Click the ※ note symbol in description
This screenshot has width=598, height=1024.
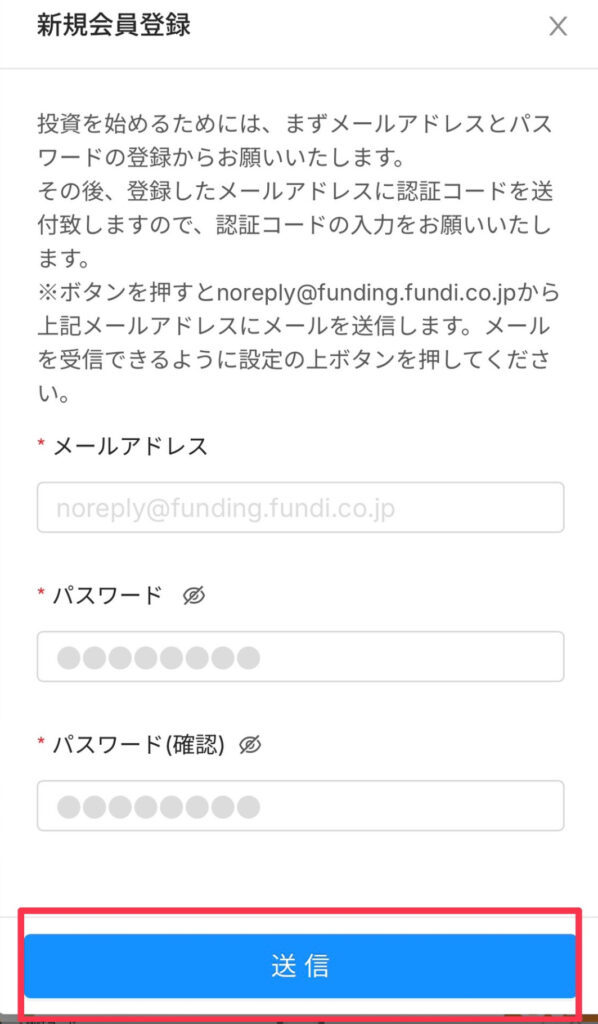point(48,293)
